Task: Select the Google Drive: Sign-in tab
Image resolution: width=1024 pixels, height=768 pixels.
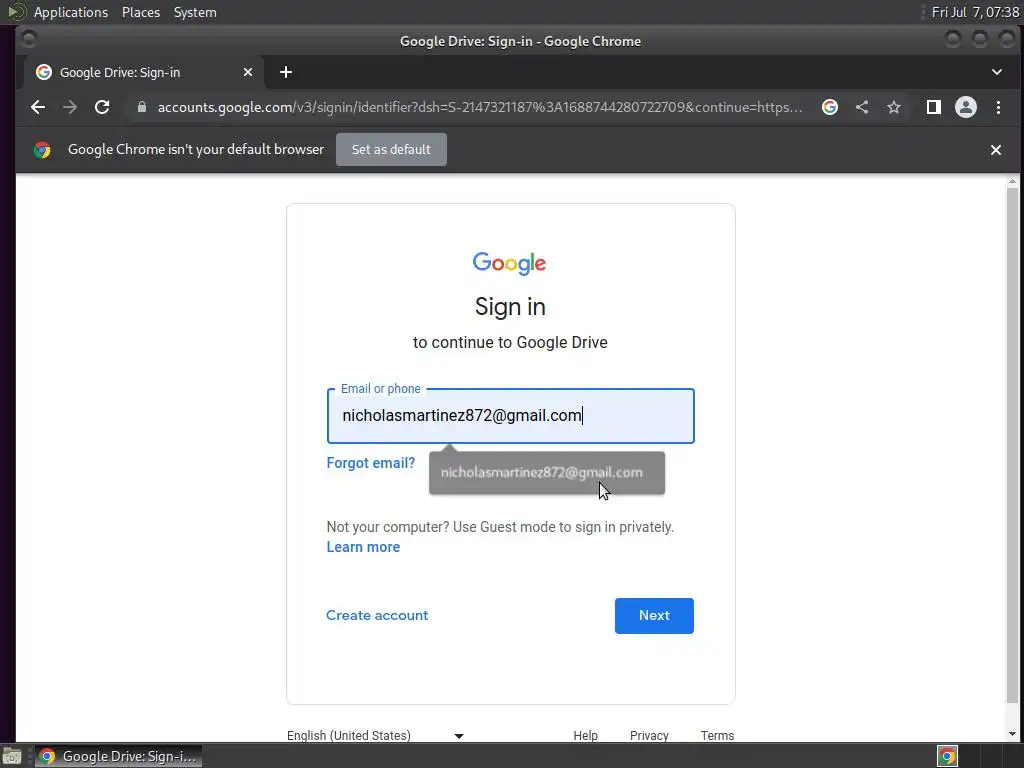Action: (144, 72)
